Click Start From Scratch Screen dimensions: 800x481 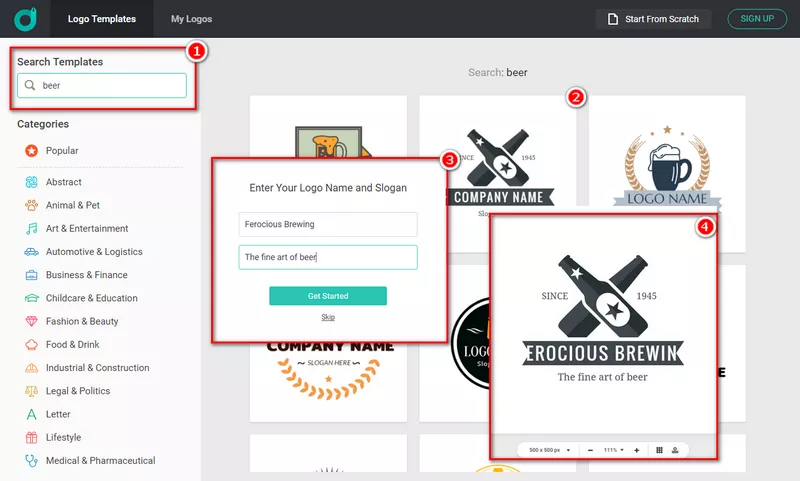[x=653, y=19]
